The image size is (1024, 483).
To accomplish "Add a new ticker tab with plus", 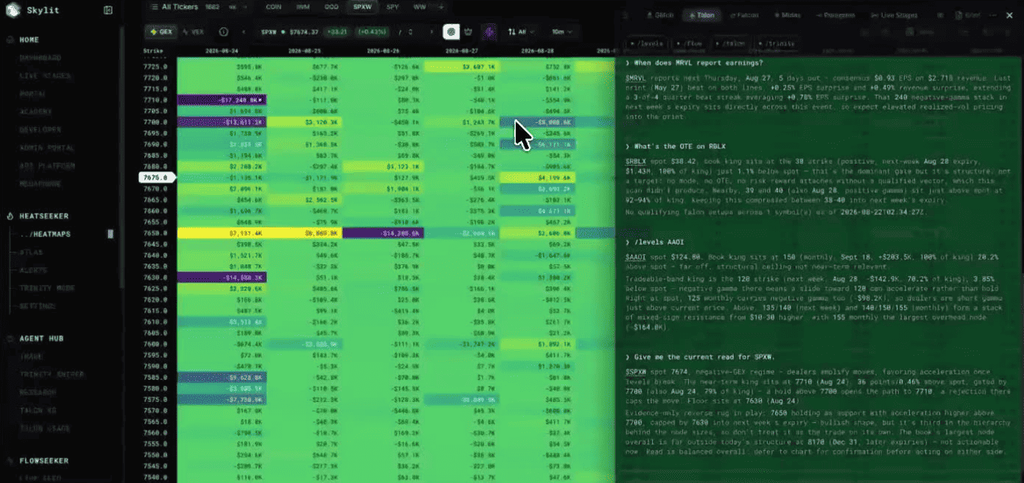I will click(x=441, y=7).
